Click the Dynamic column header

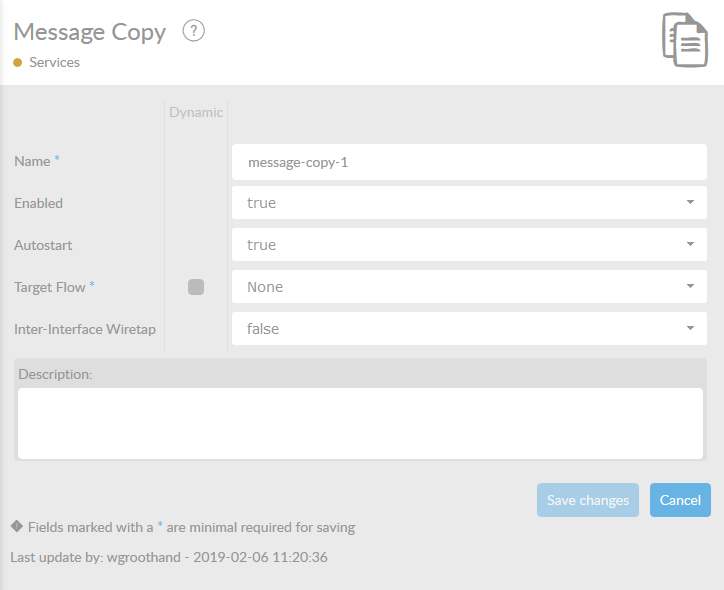(x=196, y=112)
